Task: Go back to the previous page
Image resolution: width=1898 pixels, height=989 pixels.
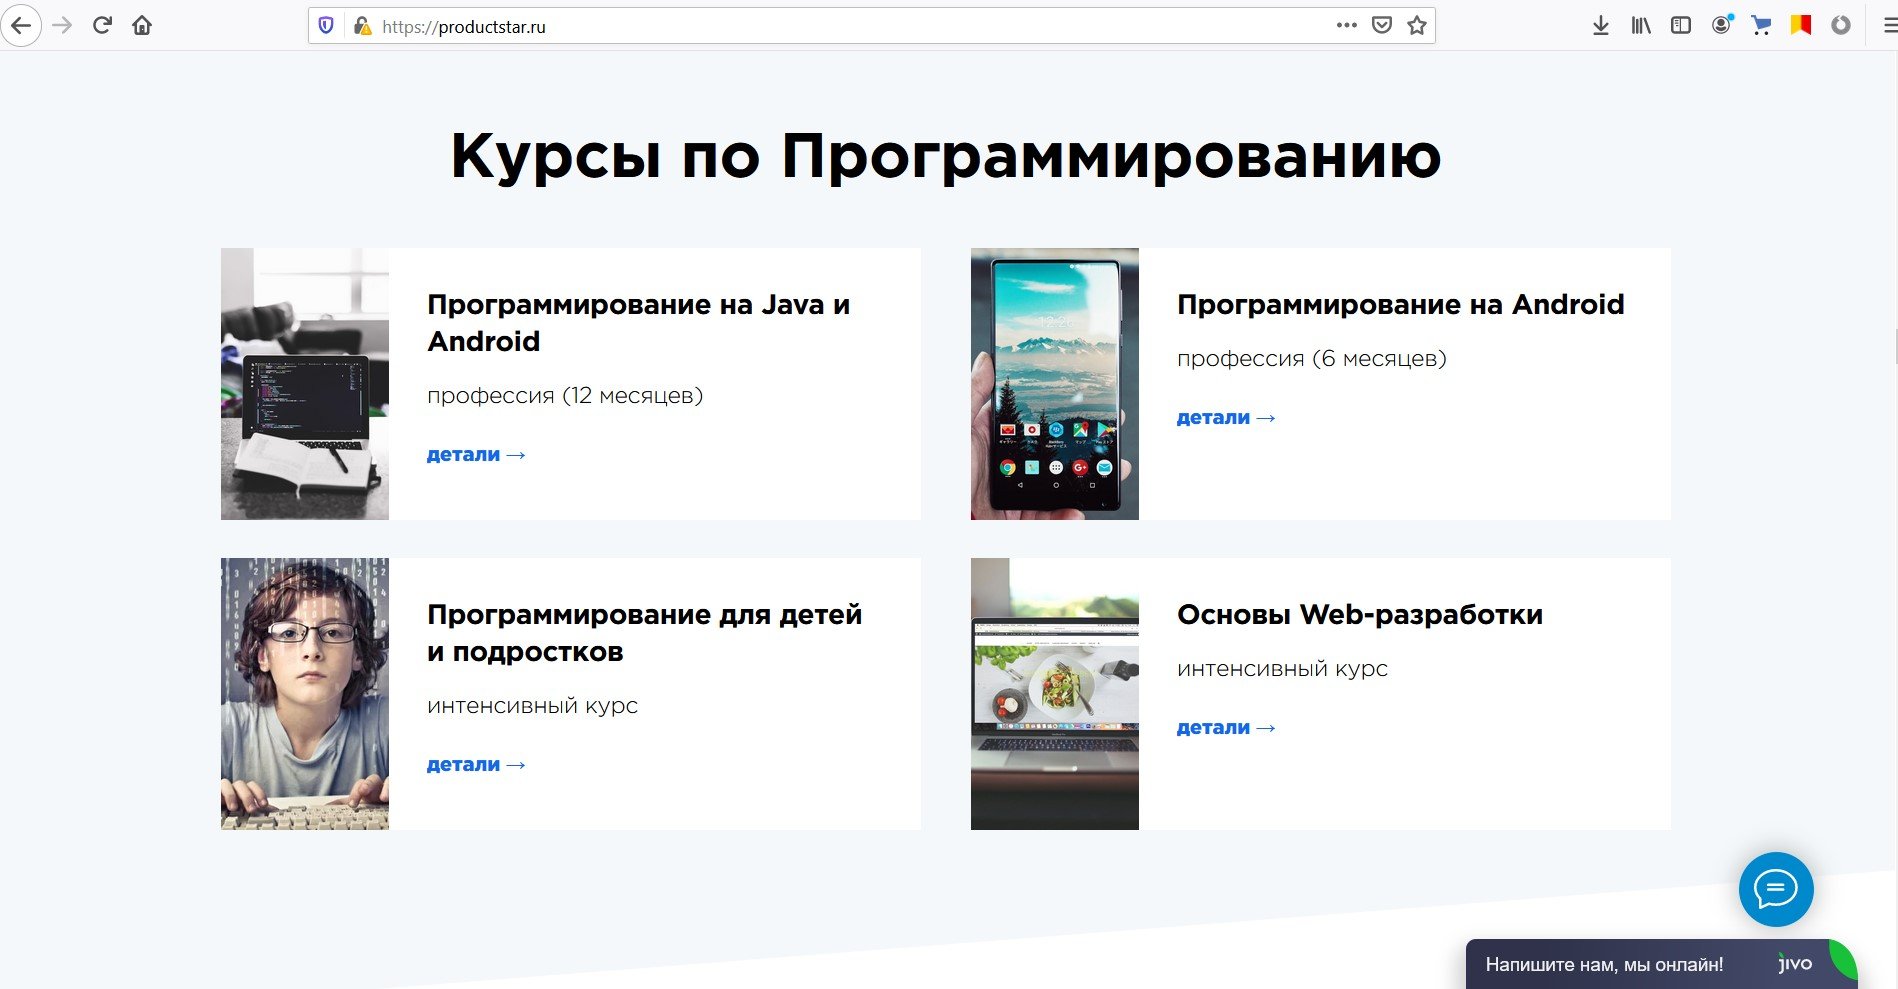Action: click(21, 26)
